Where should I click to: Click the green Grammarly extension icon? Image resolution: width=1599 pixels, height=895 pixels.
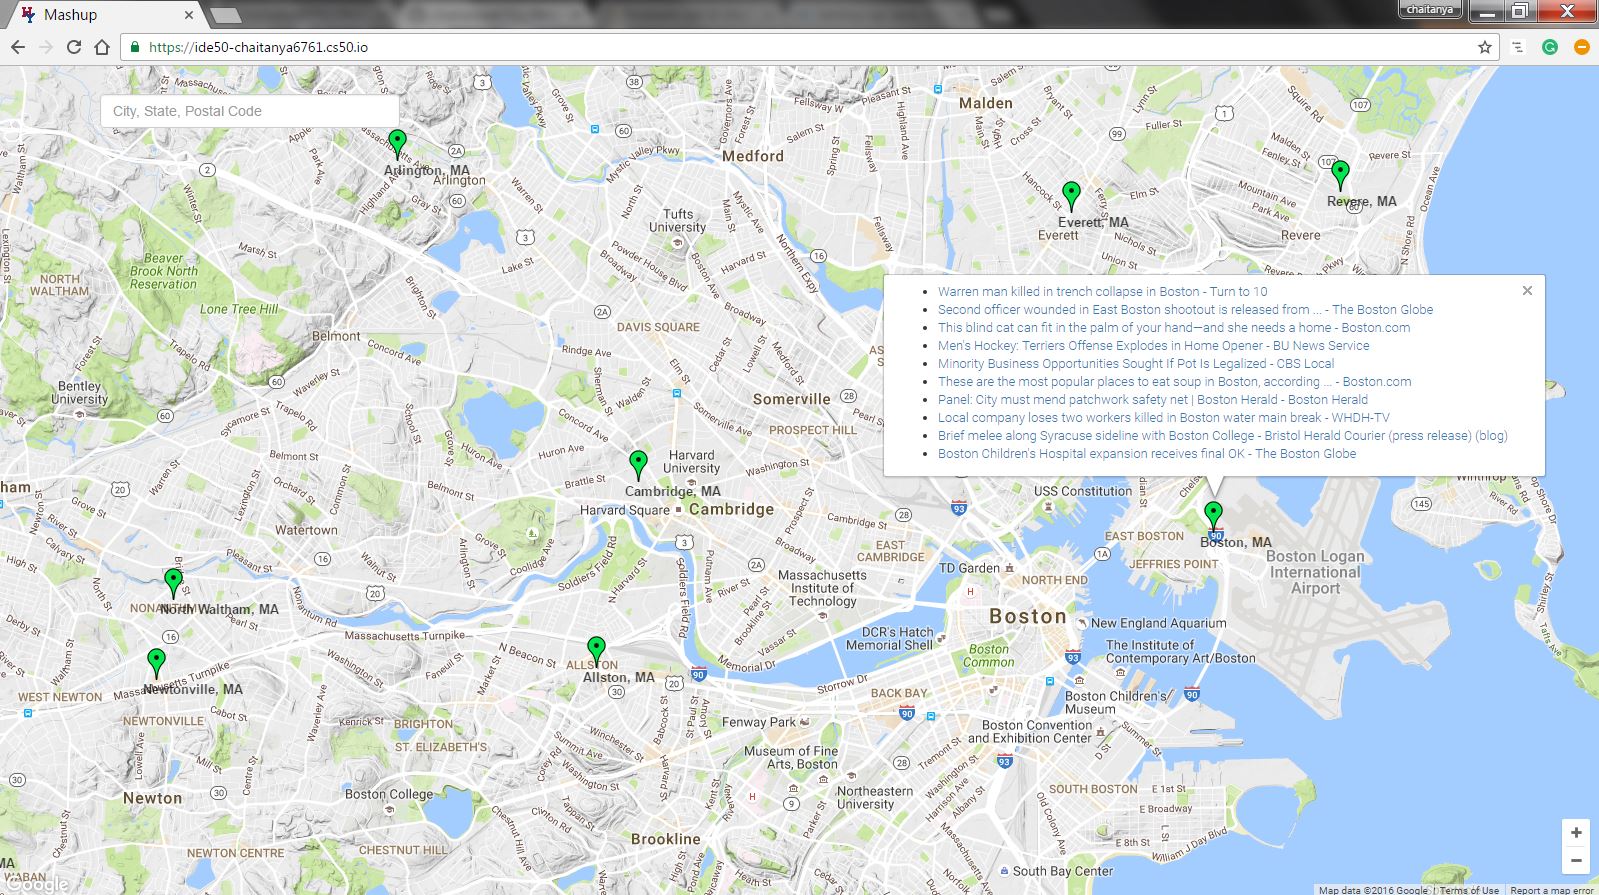(1550, 47)
